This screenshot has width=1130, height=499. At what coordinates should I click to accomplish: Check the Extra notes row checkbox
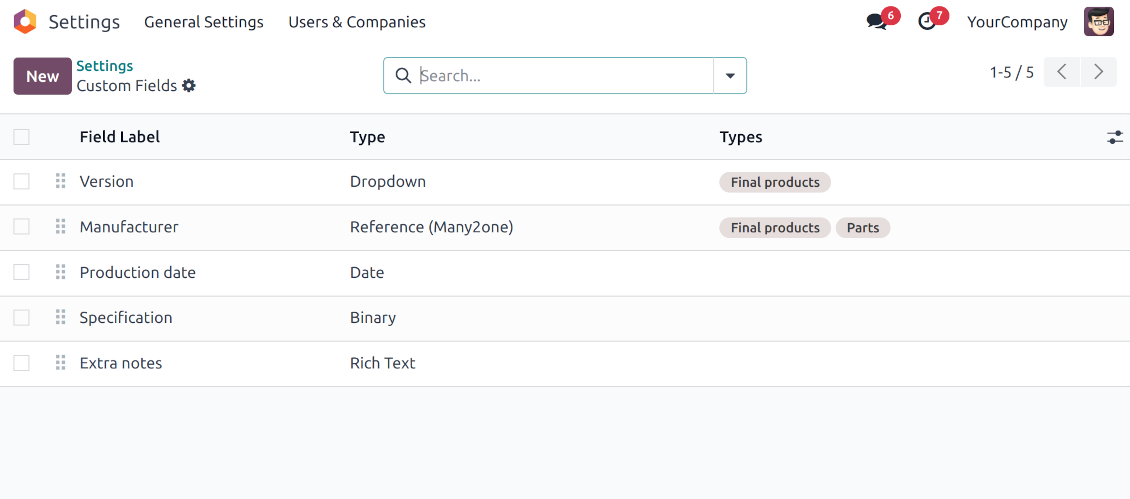tap(22, 363)
